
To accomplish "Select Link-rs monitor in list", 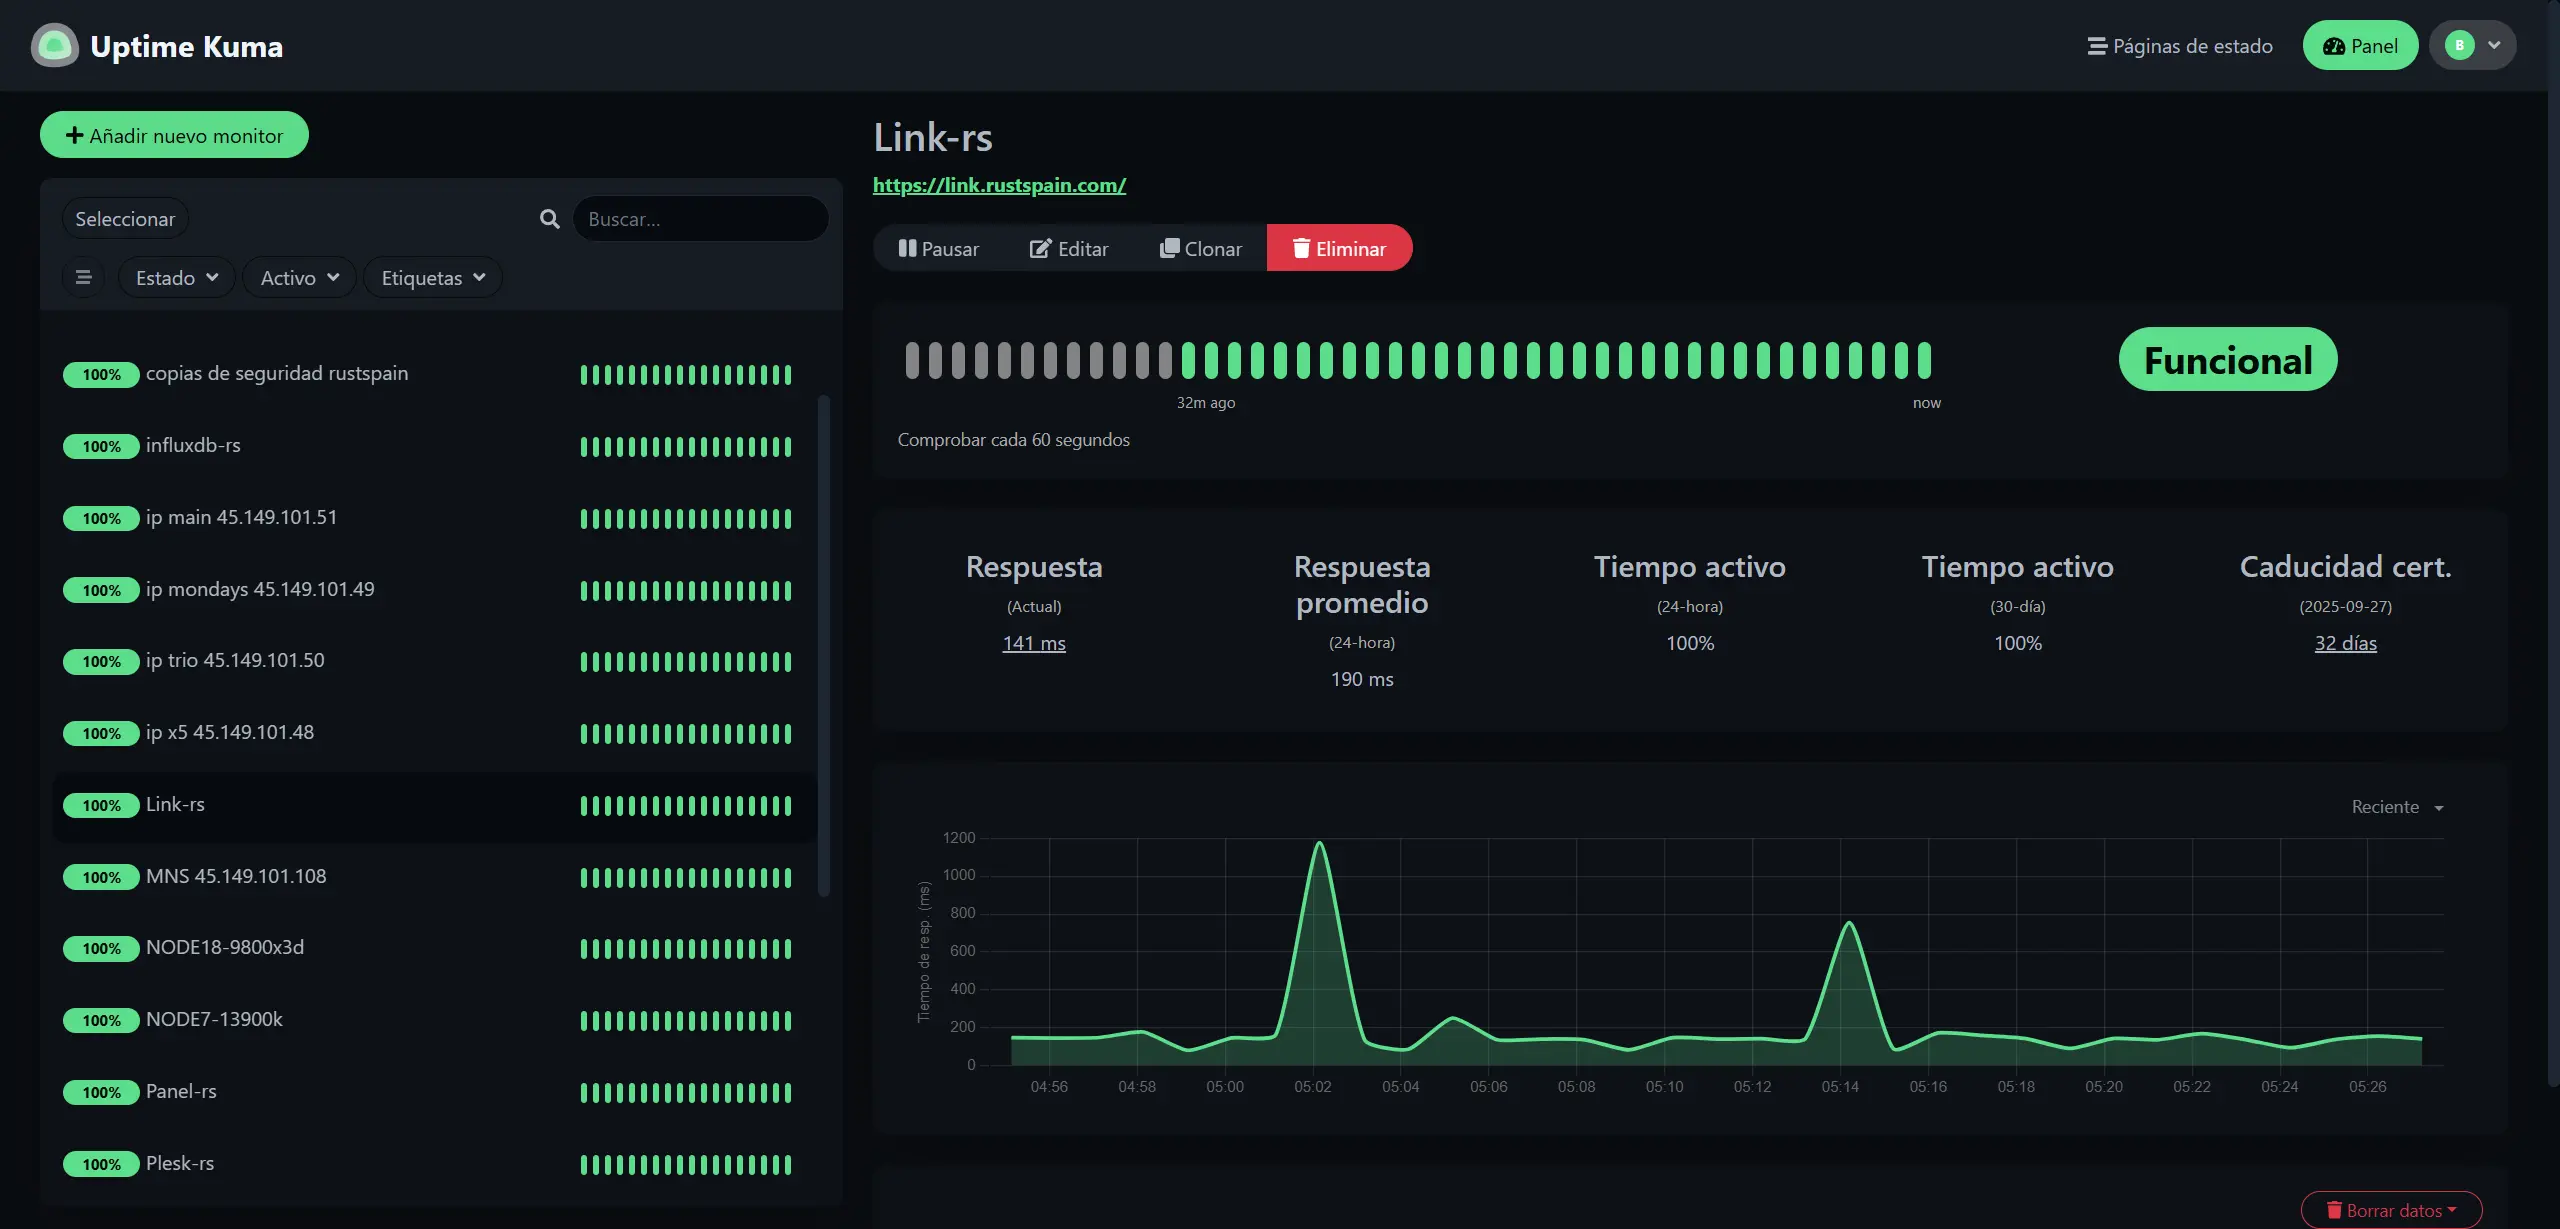I will tap(434, 805).
